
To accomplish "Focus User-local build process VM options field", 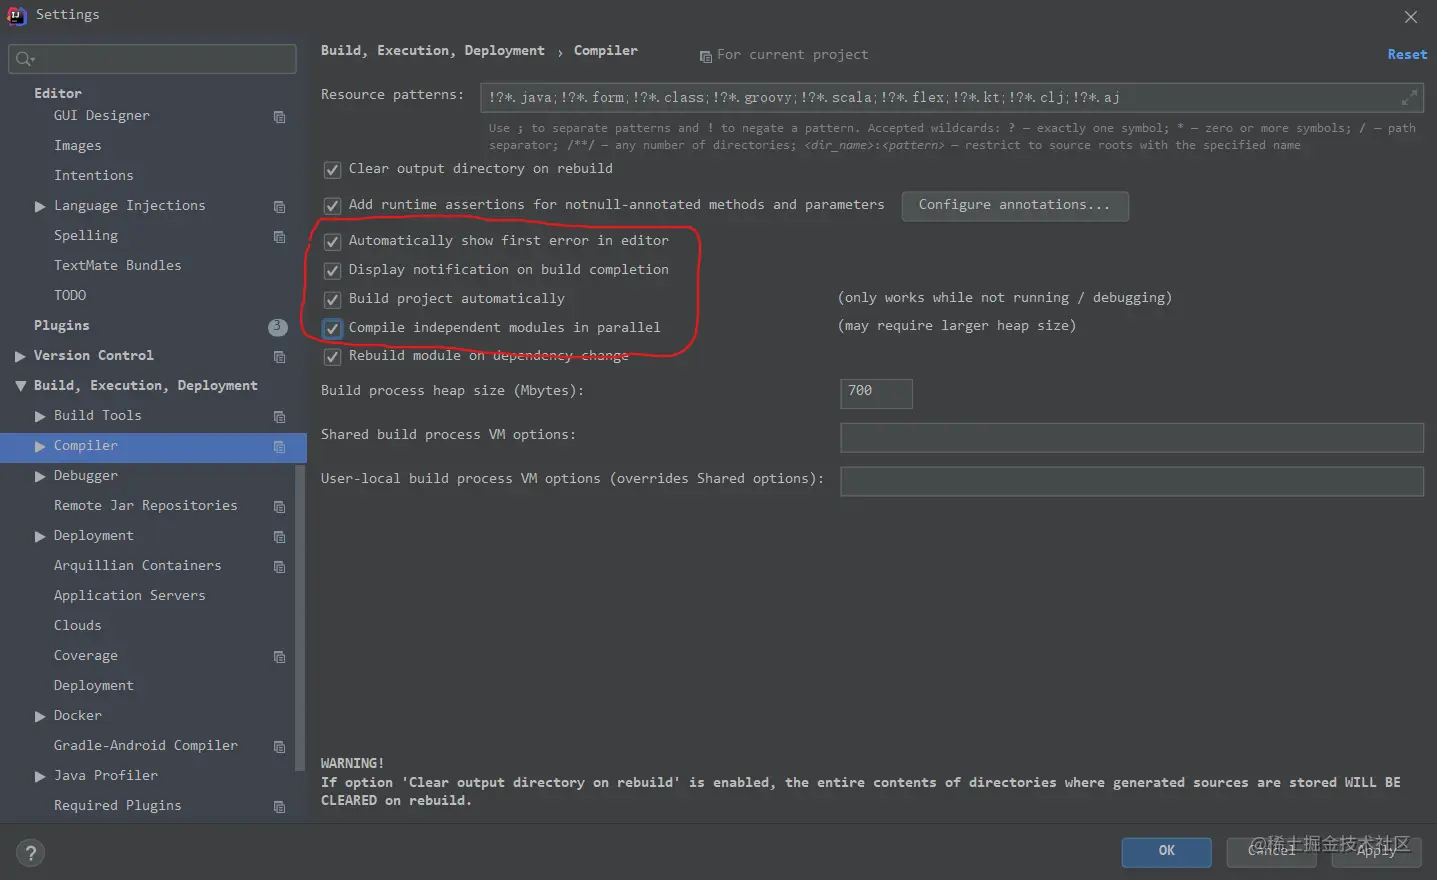I will tap(1131, 481).
